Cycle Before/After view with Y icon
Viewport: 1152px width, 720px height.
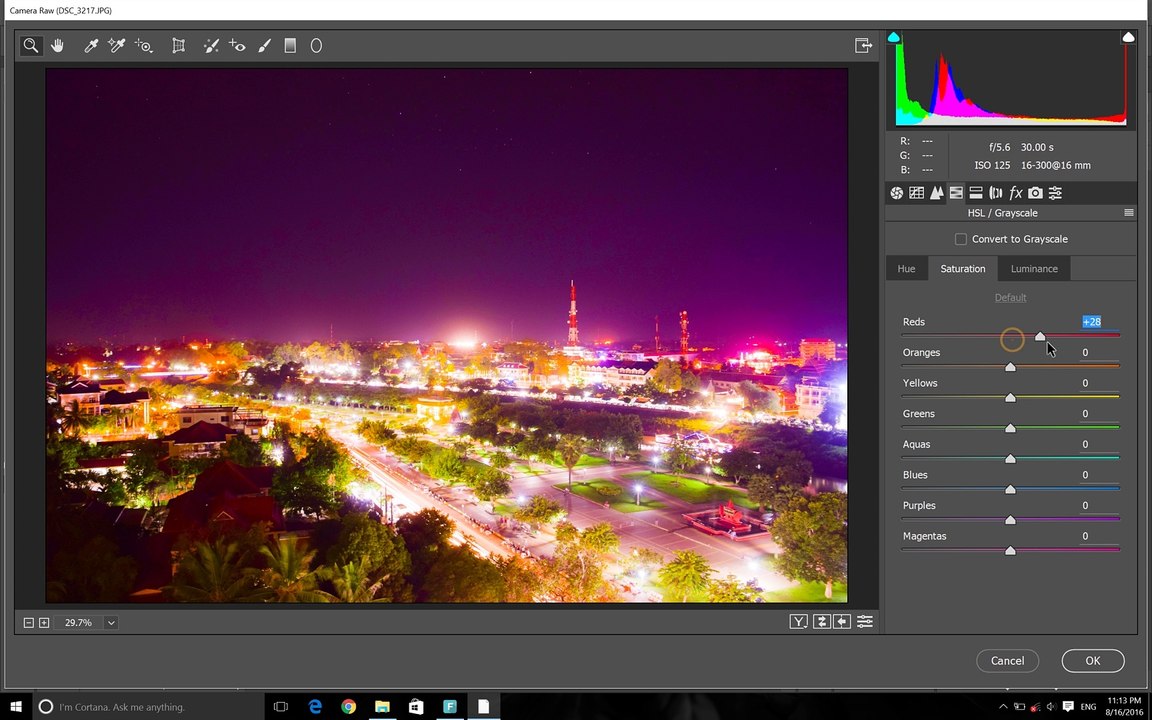[799, 622]
